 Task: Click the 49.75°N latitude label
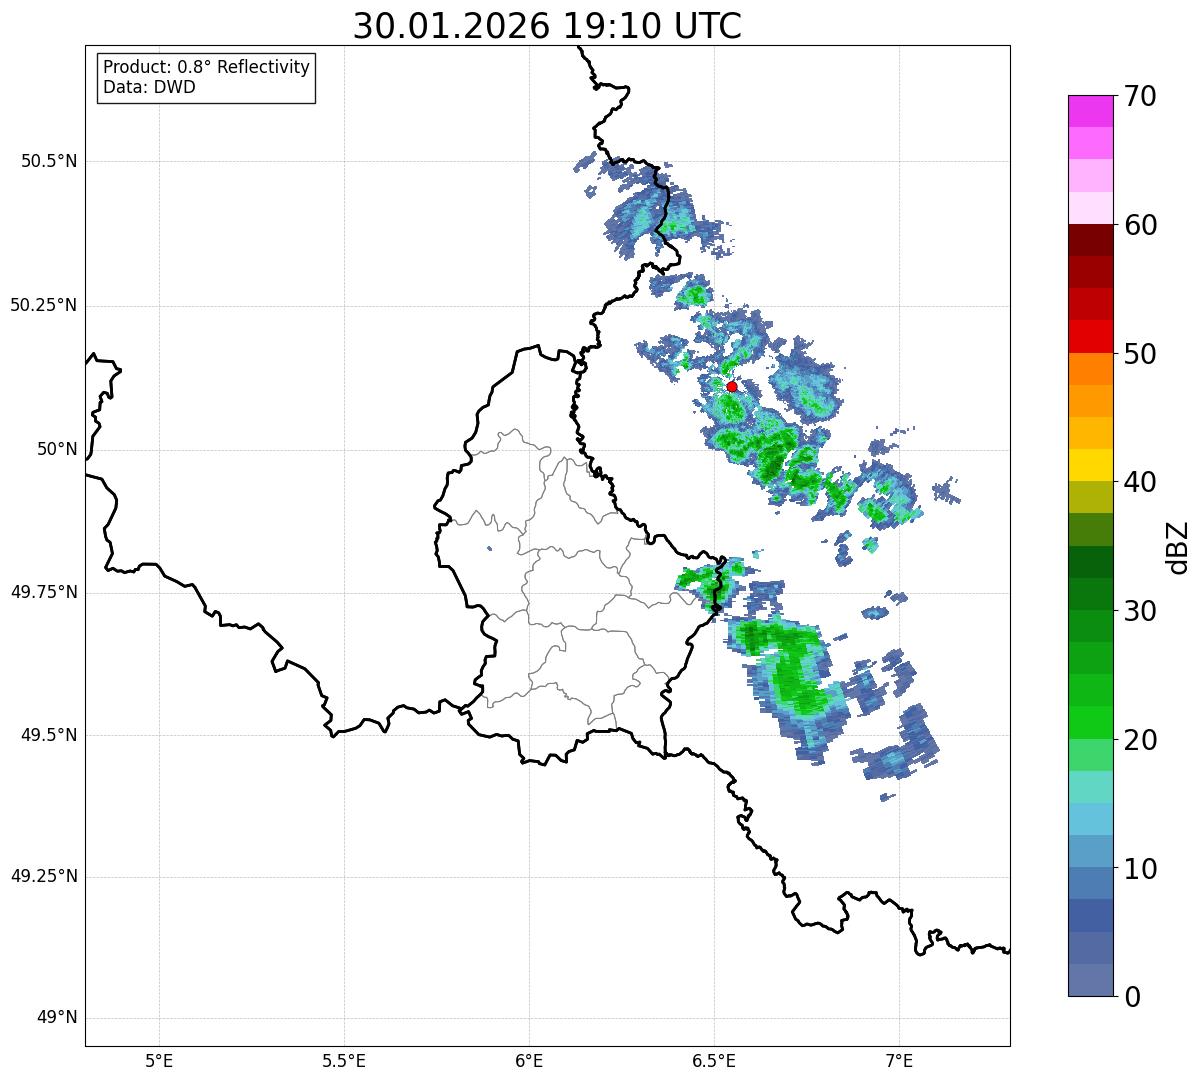click(43, 592)
